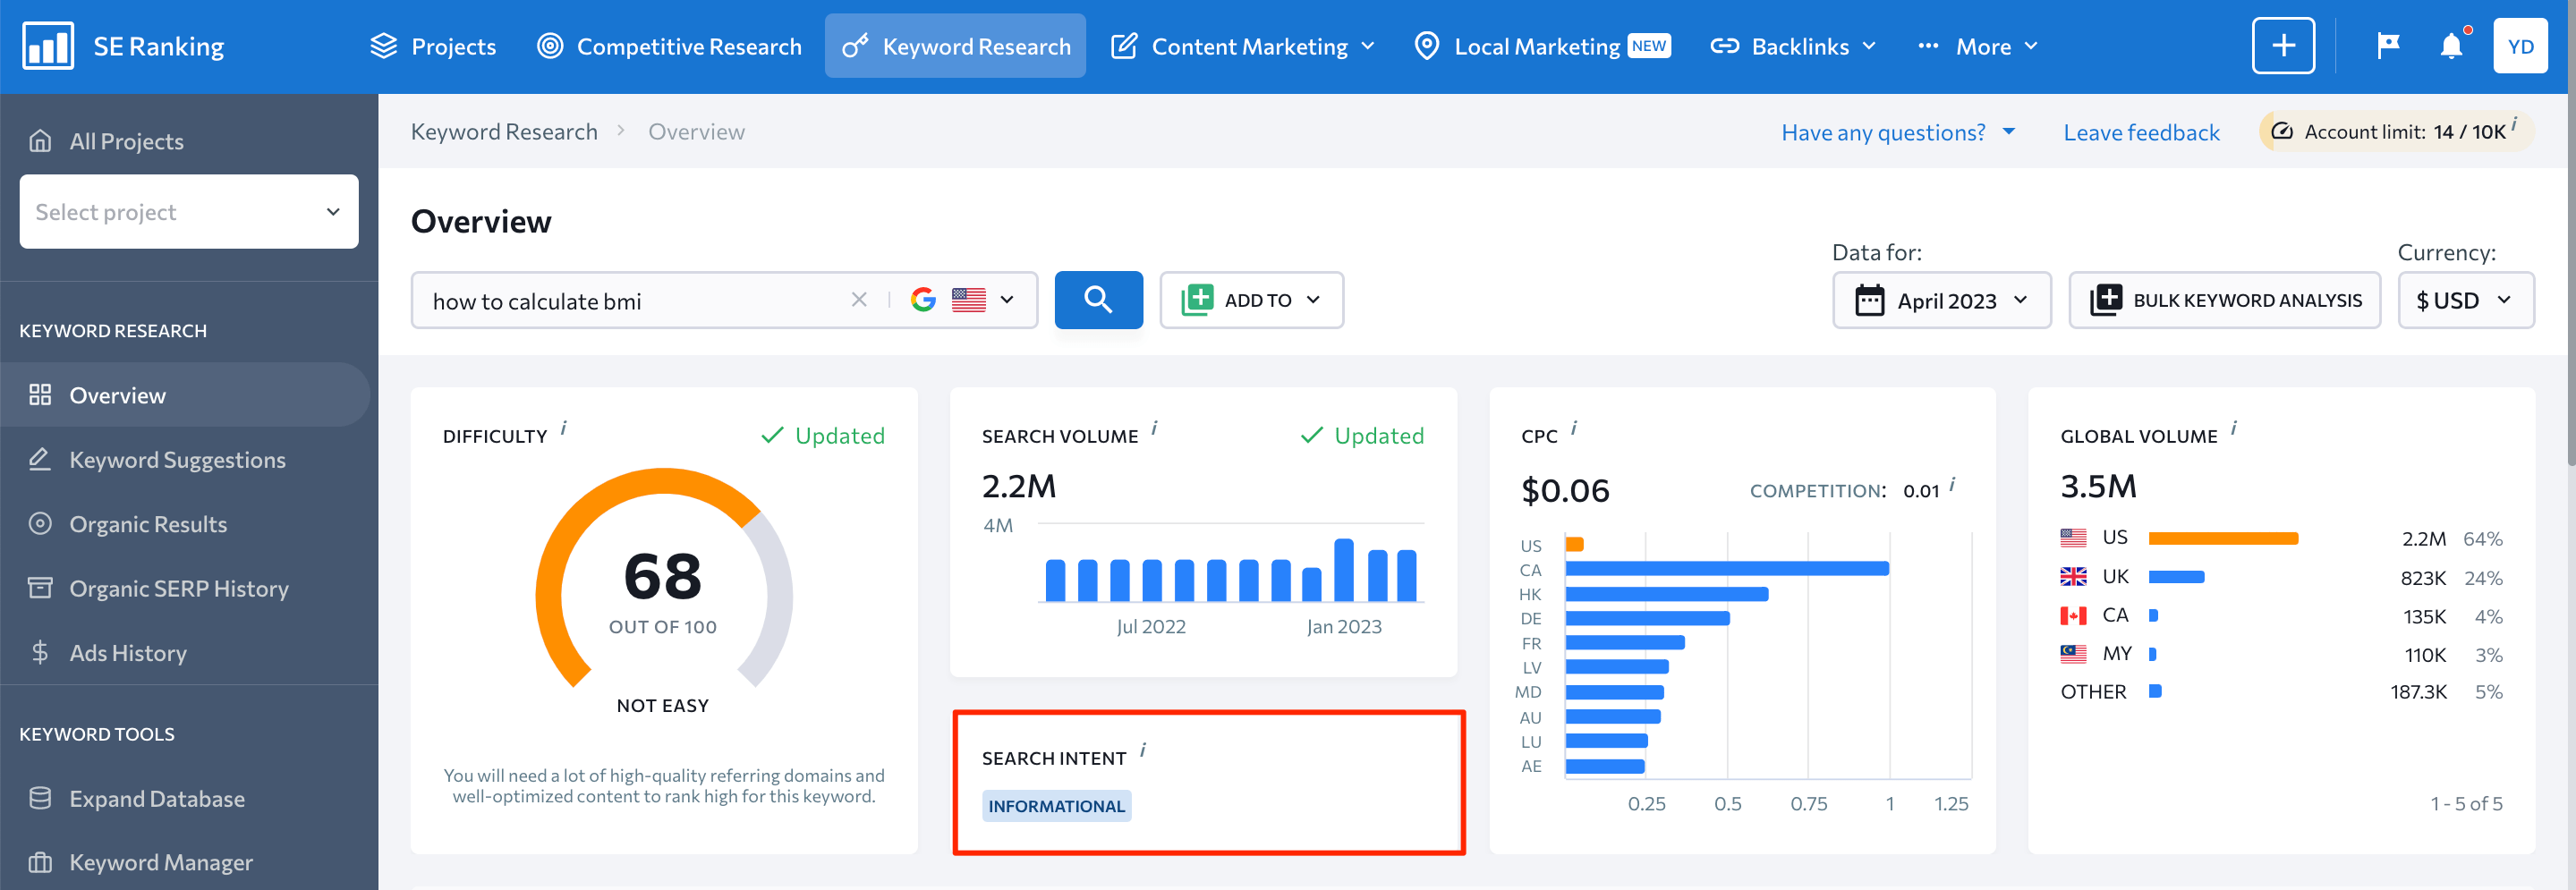Screen dimensions: 2576x890
Task: Open Keyword Suggestions in sidebar
Action: (x=177, y=460)
